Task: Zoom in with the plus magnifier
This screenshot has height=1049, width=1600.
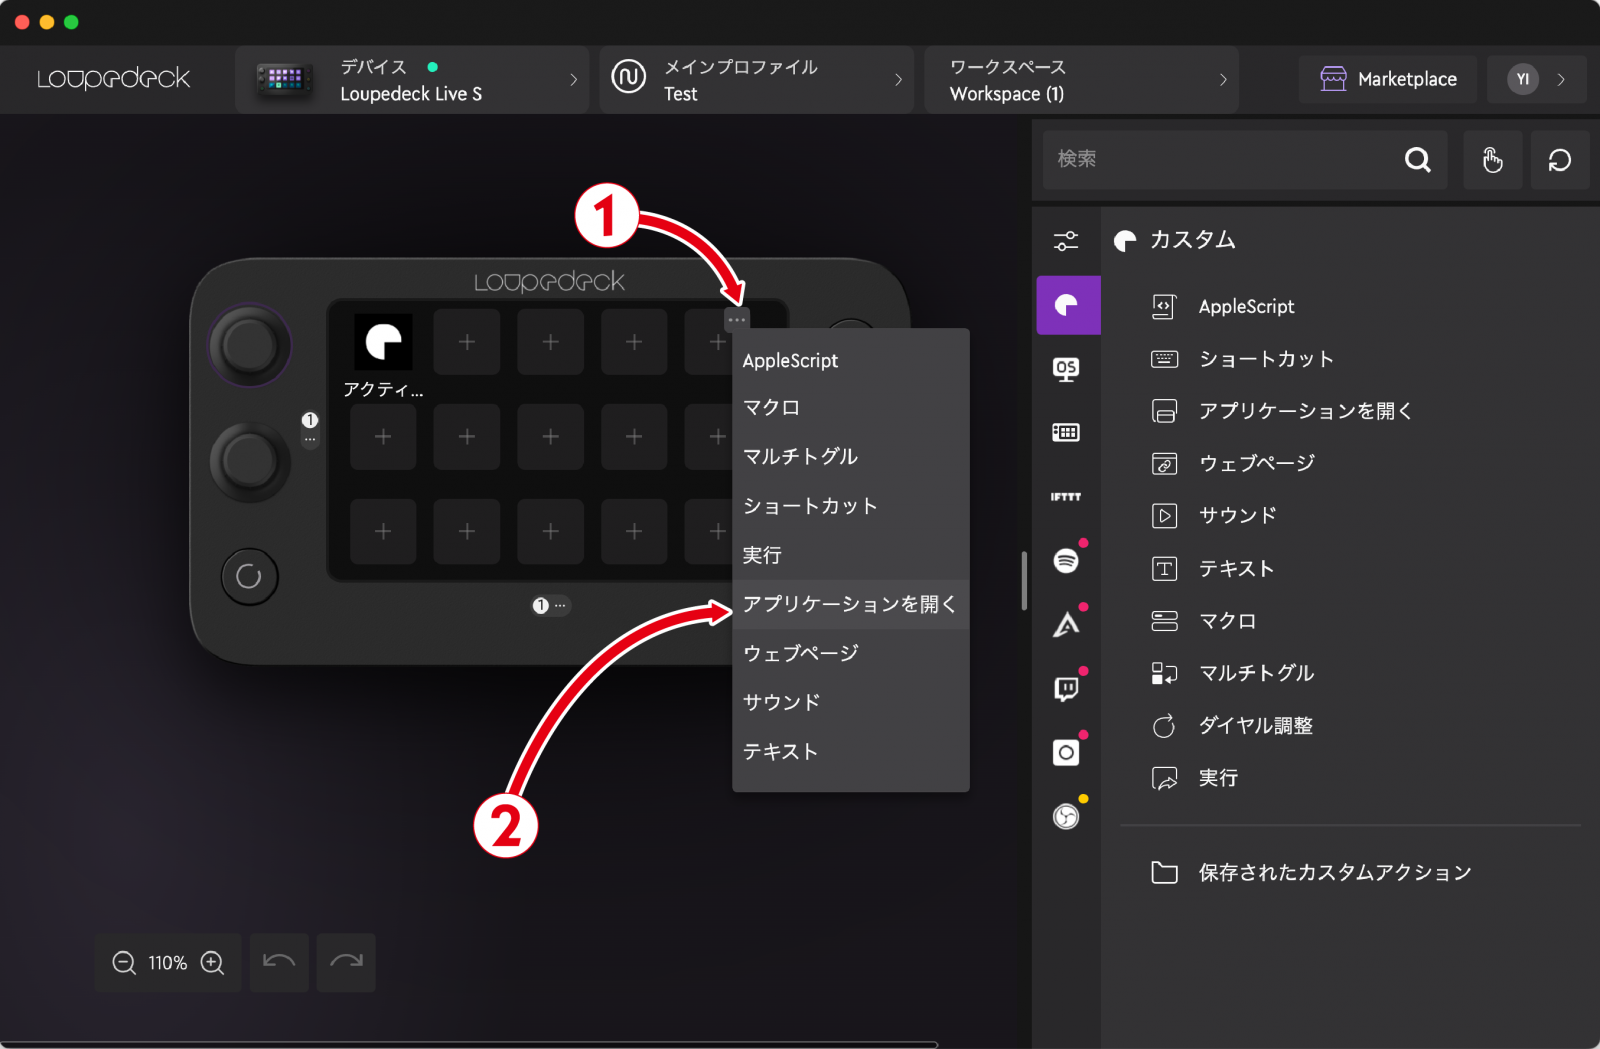Action: pyautogui.click(x=212, y=962)
